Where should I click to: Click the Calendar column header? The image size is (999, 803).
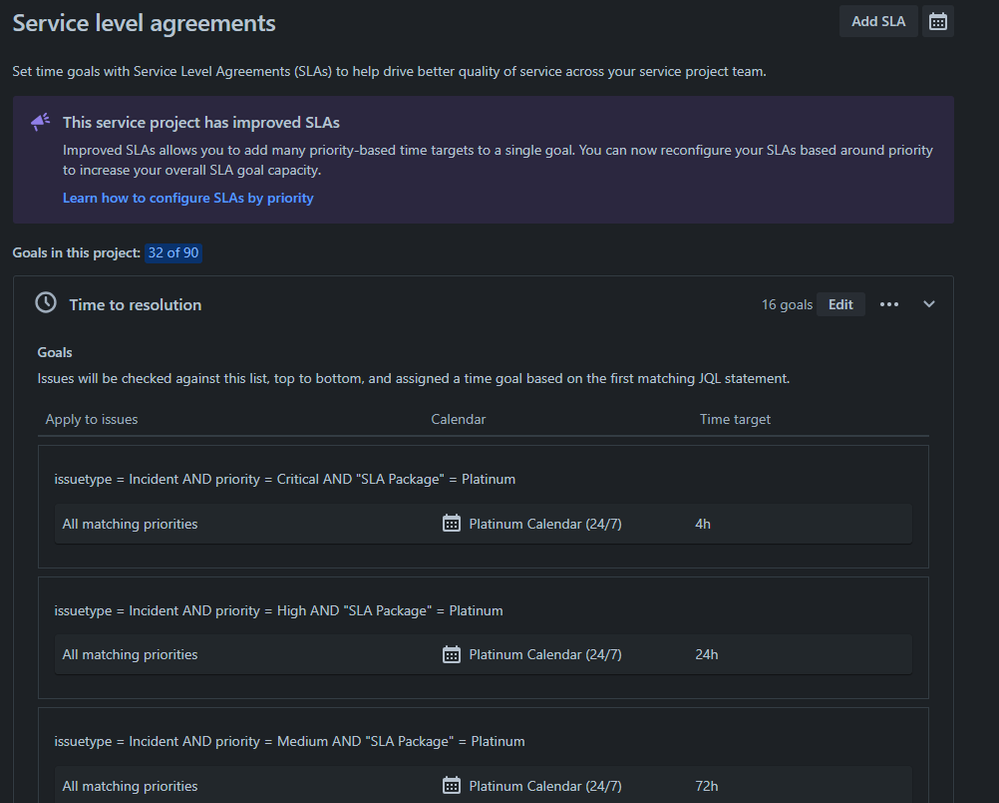[x=458, y=419]
